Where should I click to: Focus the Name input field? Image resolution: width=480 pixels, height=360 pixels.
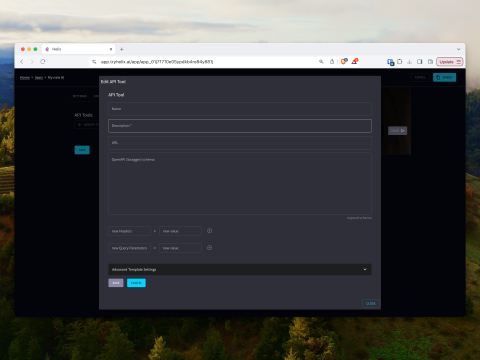click(240, 109)
